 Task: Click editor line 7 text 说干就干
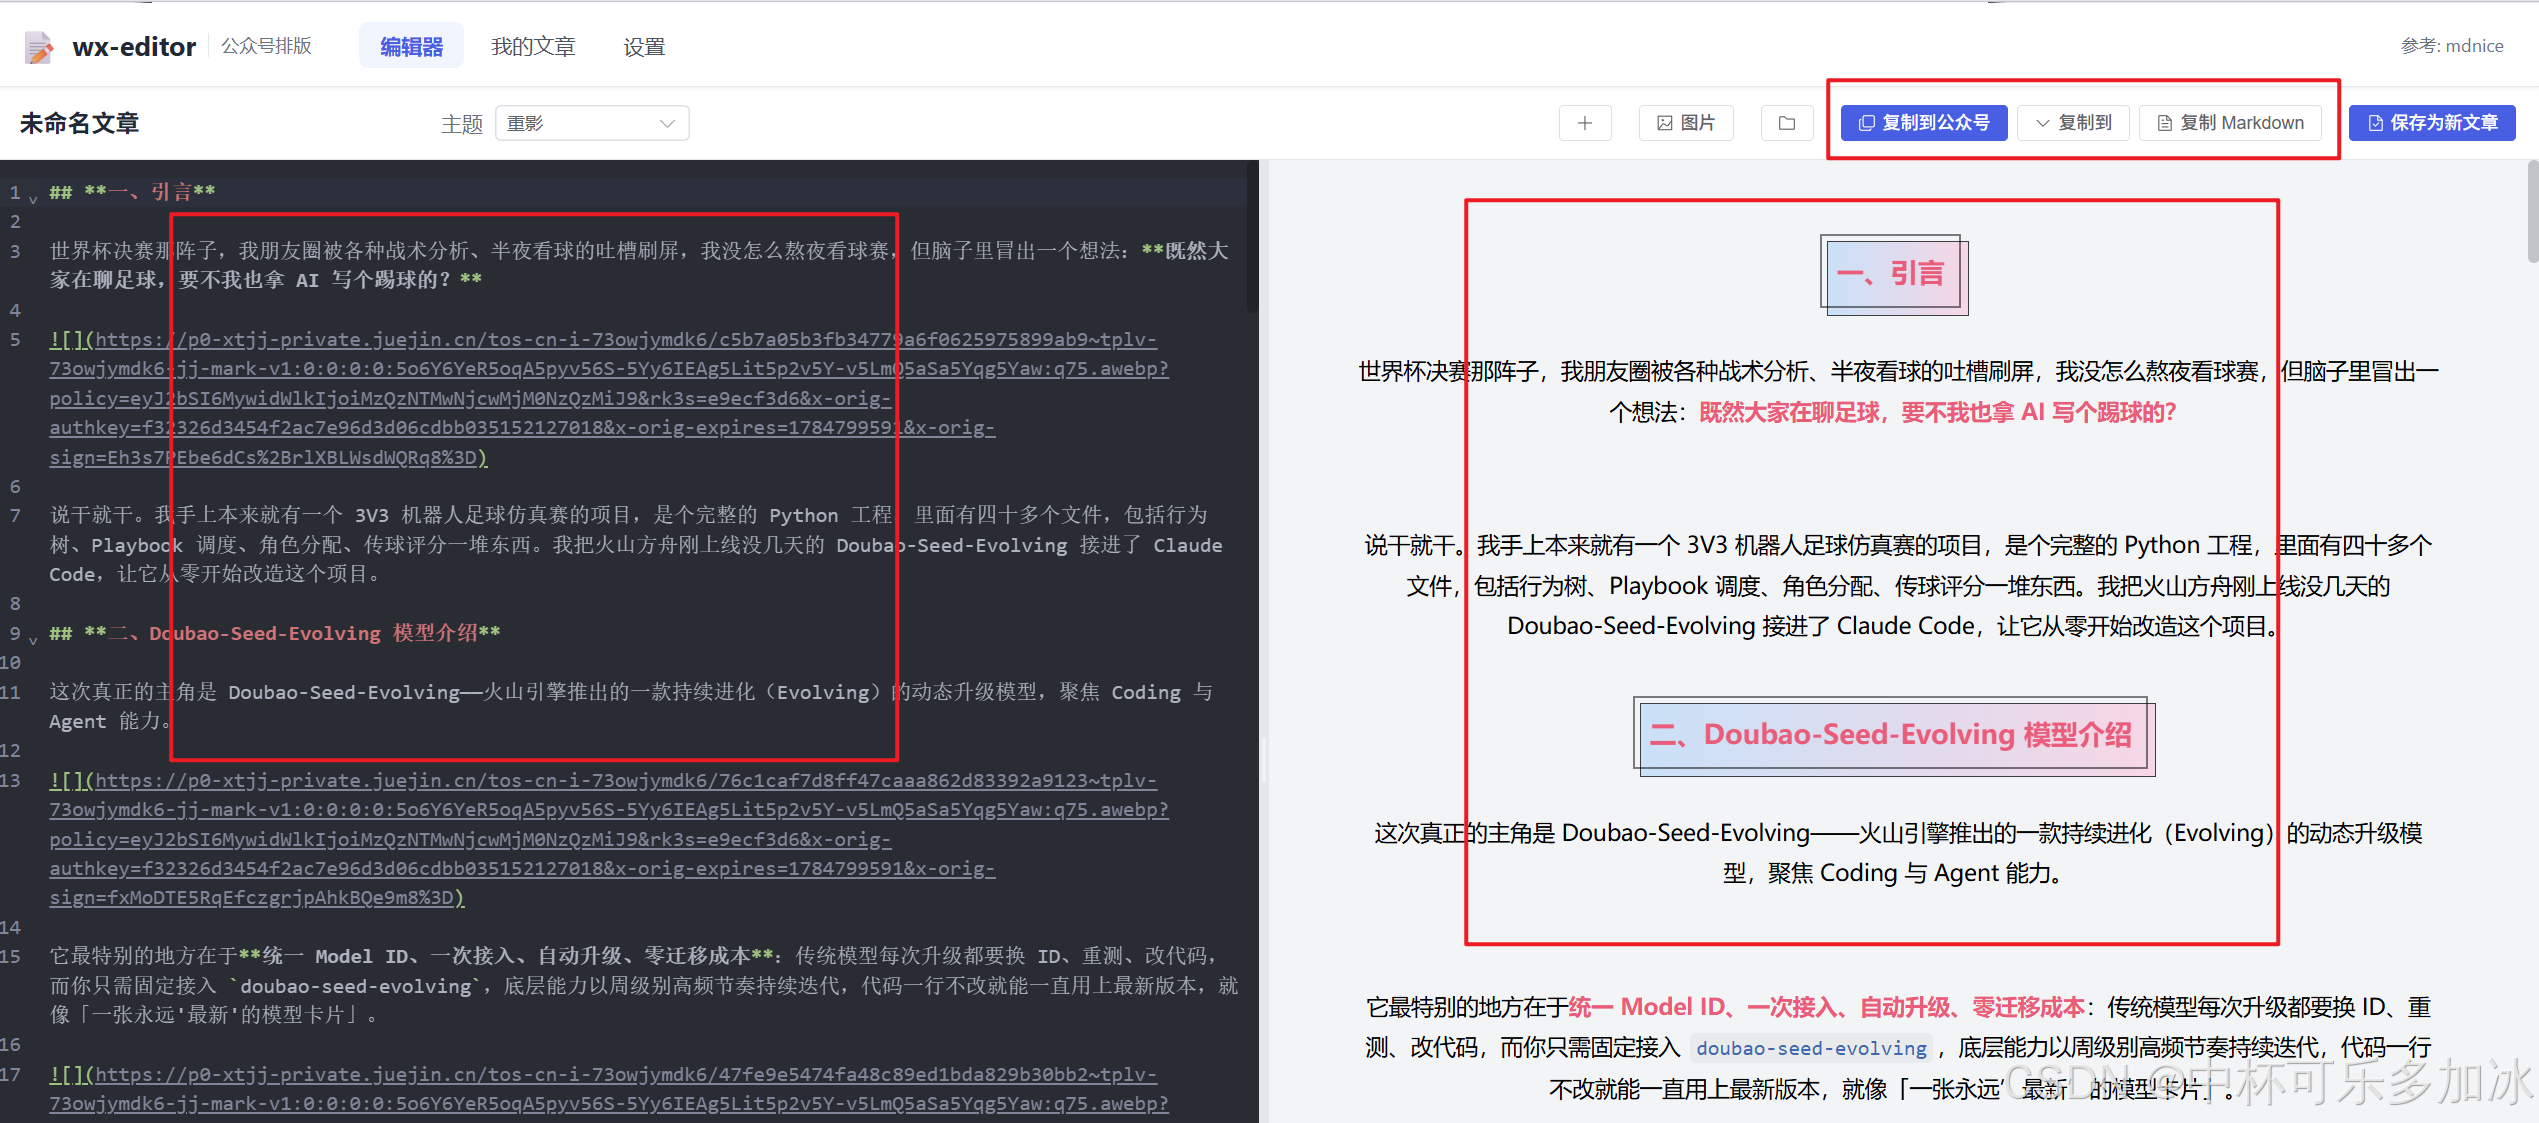click(91, 515)
